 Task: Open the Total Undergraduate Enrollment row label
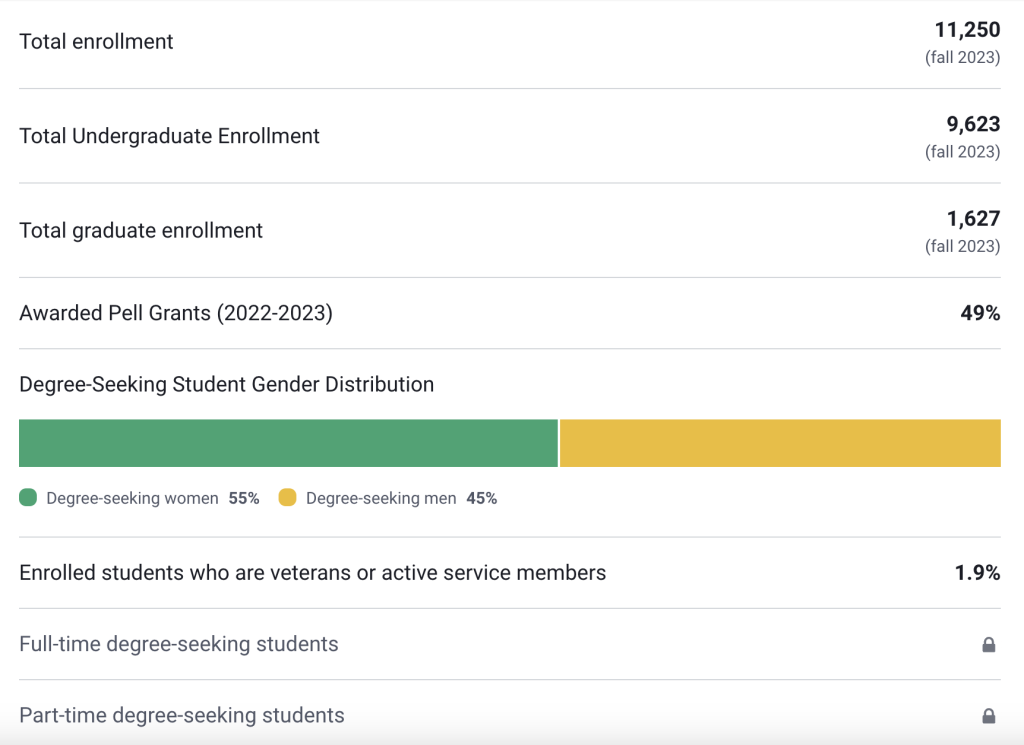coord(169,136)
